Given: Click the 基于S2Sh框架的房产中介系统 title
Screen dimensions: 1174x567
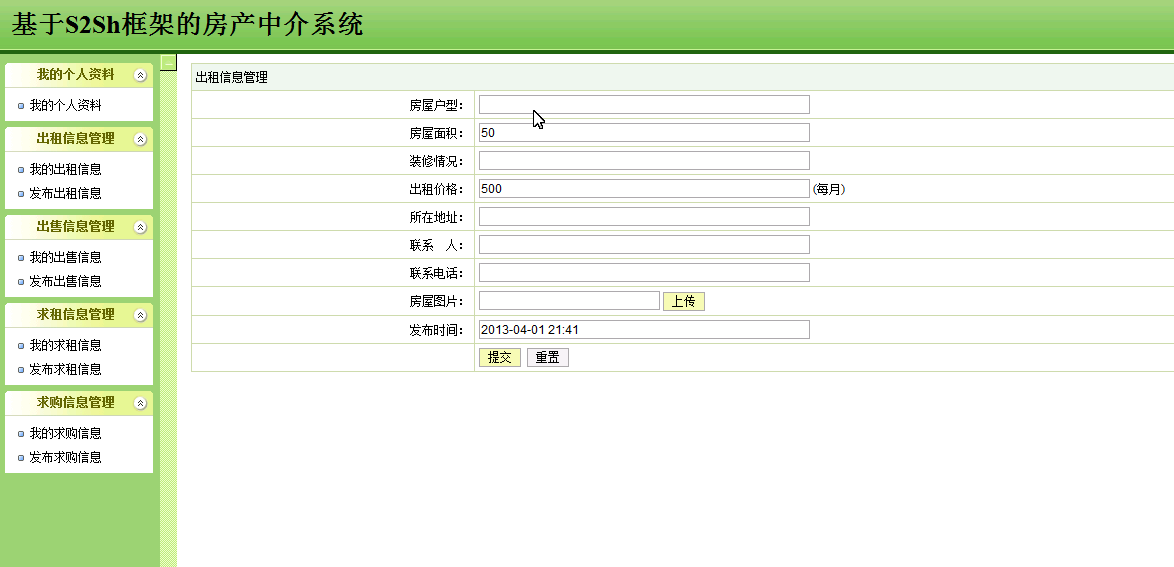Looking at the screenshot, I should click(187, 25).
